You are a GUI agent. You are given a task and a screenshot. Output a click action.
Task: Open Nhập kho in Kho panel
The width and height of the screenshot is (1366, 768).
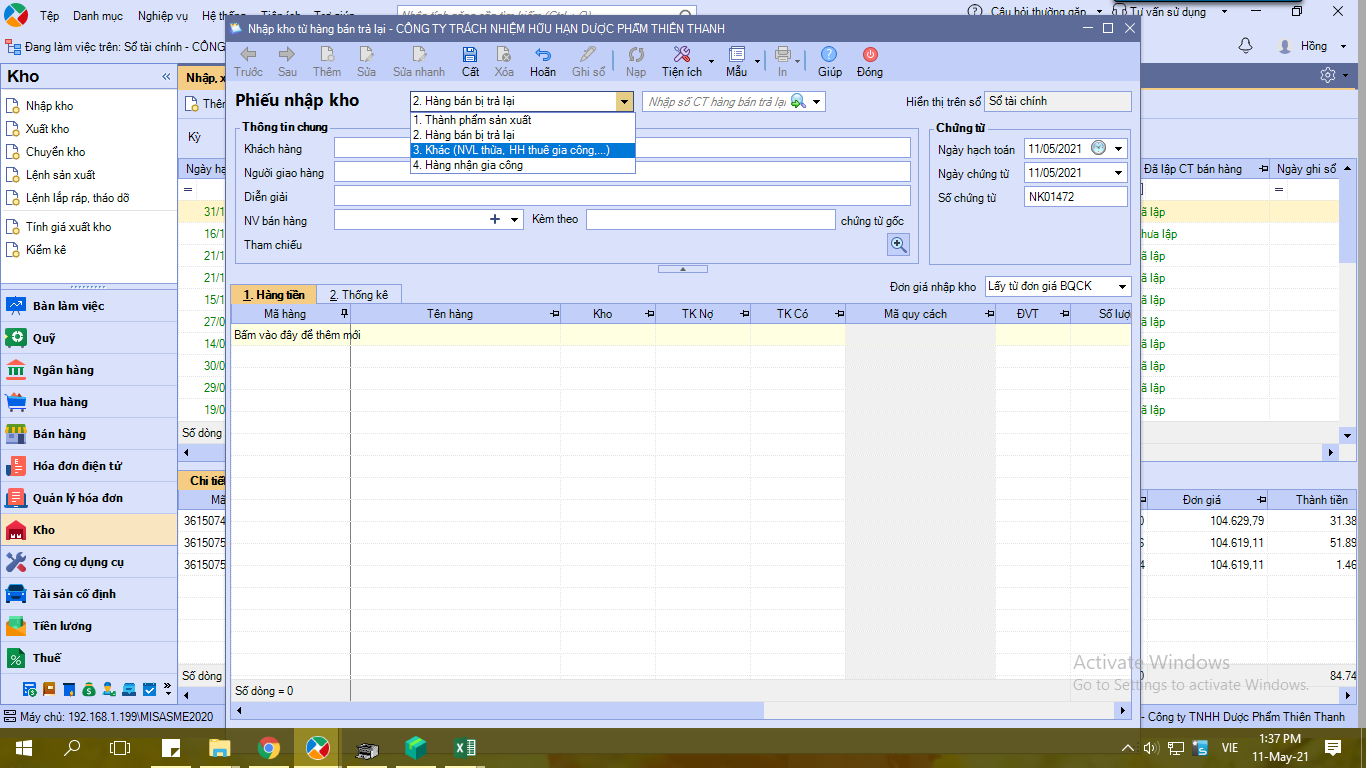(49, 106)
